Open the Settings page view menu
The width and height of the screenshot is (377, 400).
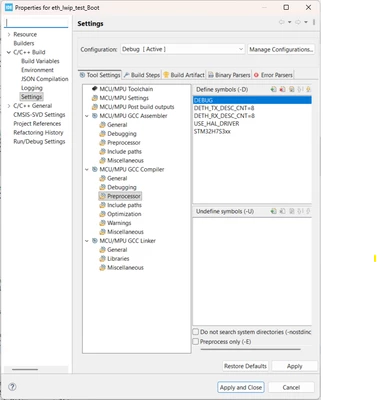coord(314,22)
